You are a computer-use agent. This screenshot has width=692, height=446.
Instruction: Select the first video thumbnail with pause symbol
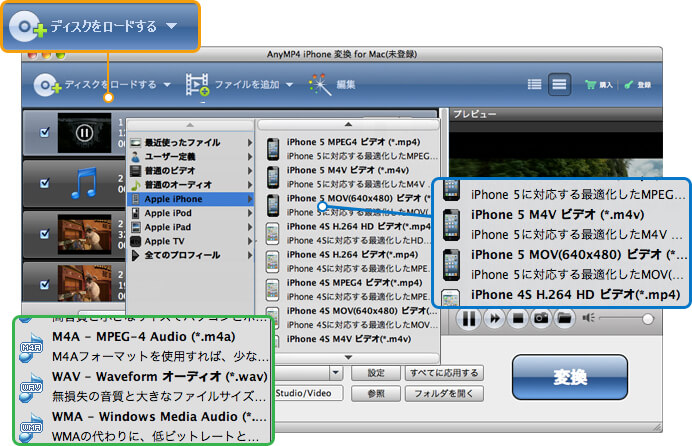click(84, 132)
